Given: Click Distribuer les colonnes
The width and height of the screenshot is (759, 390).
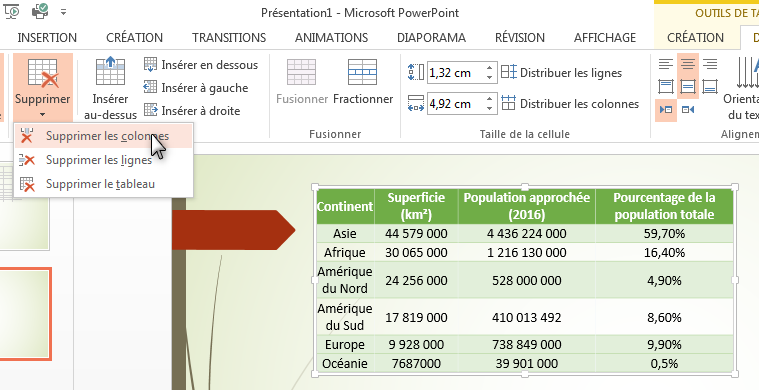Looking at the screenshot, I should coord(570,104).
